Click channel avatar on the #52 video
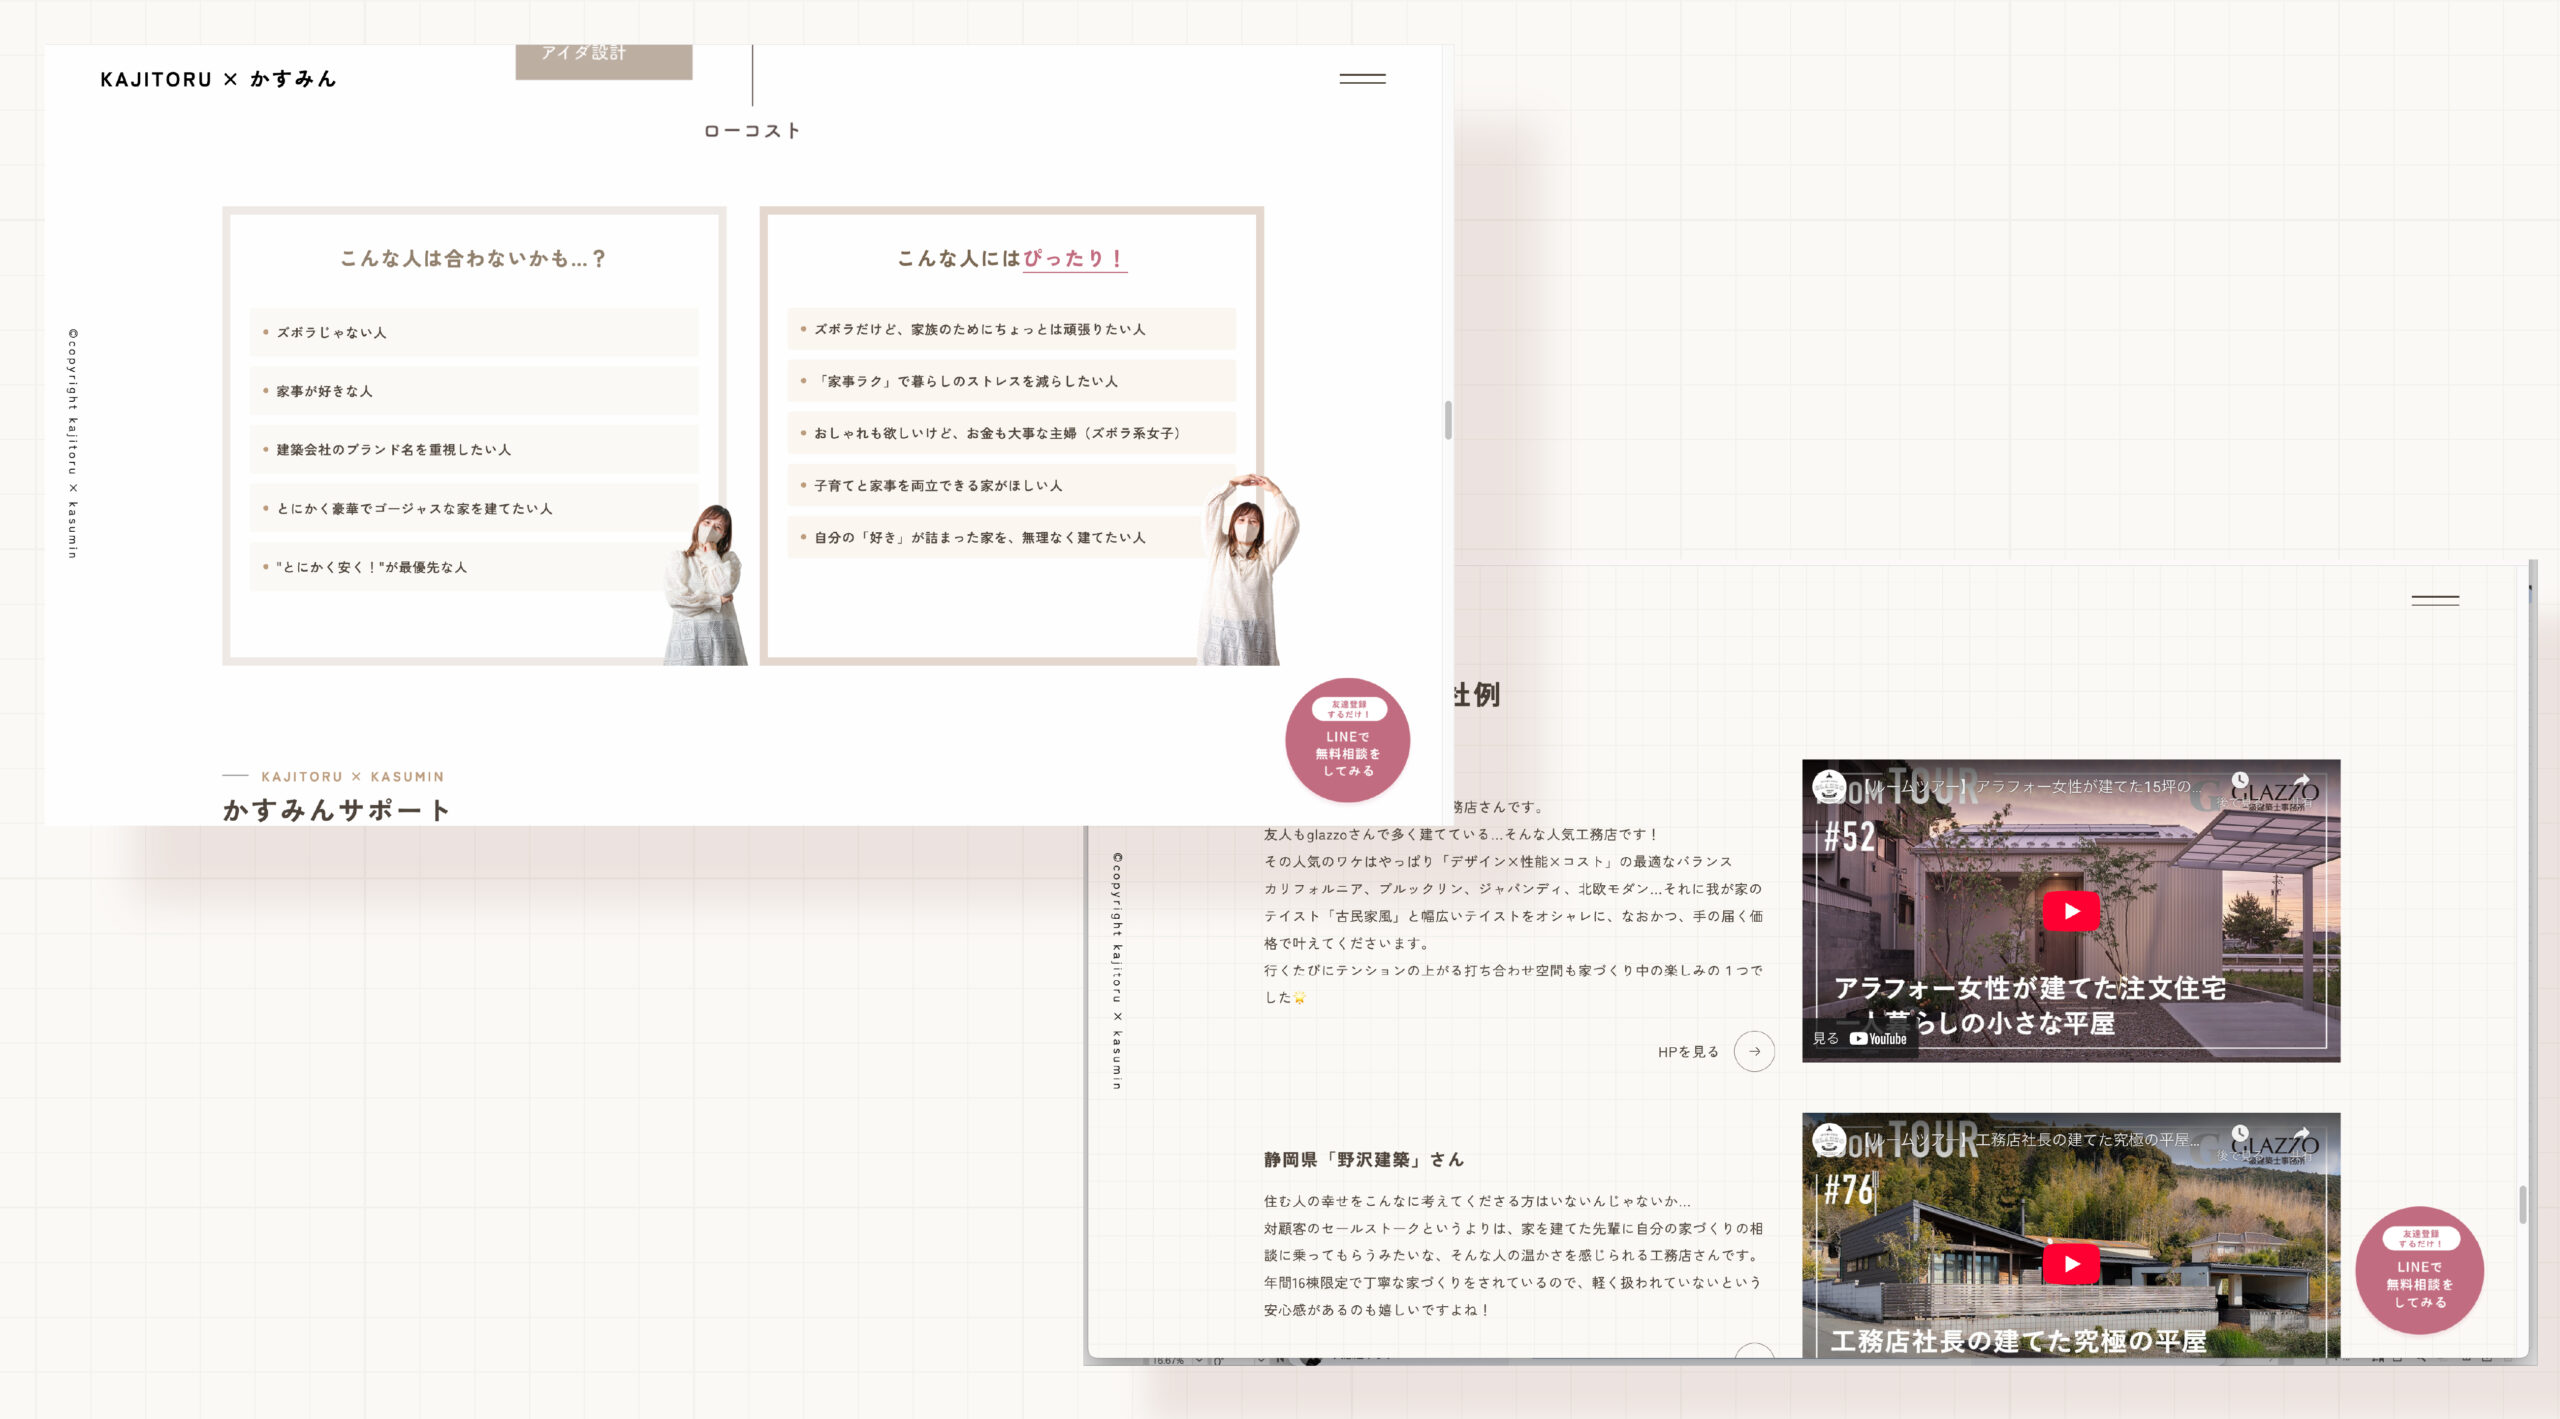 1830,787
